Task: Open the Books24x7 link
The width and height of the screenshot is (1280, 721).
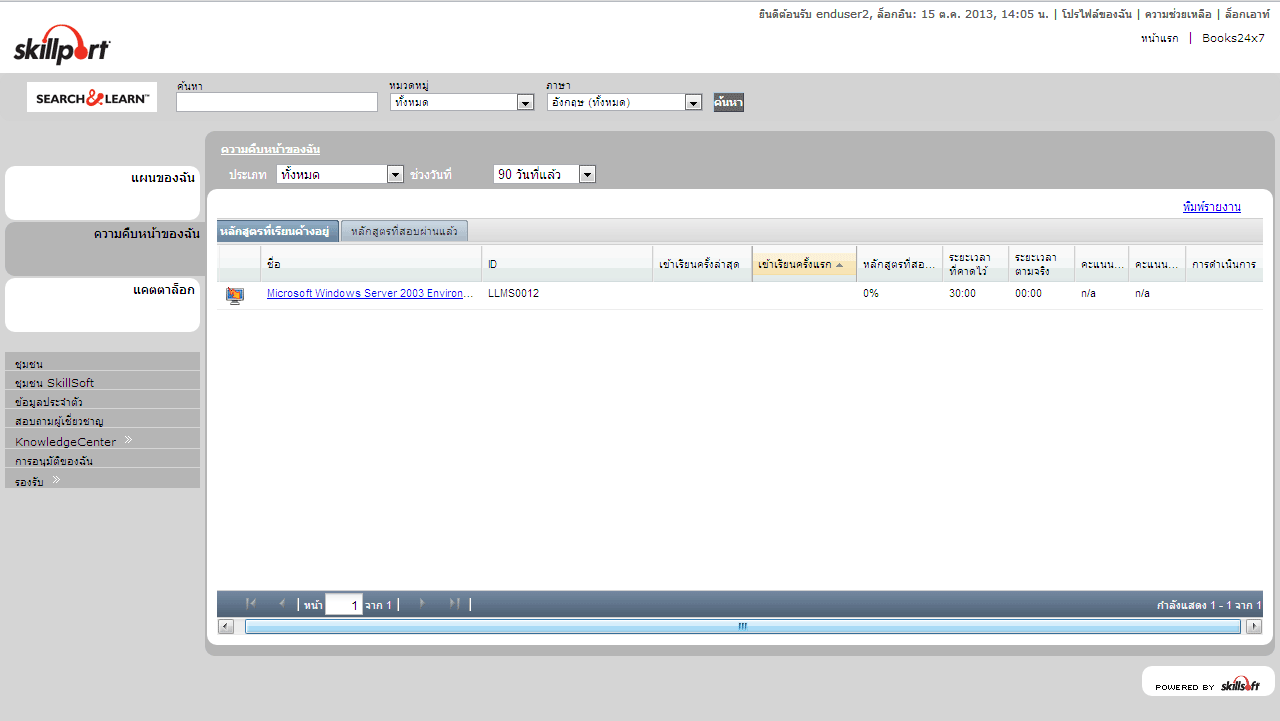Action: 1233,38
